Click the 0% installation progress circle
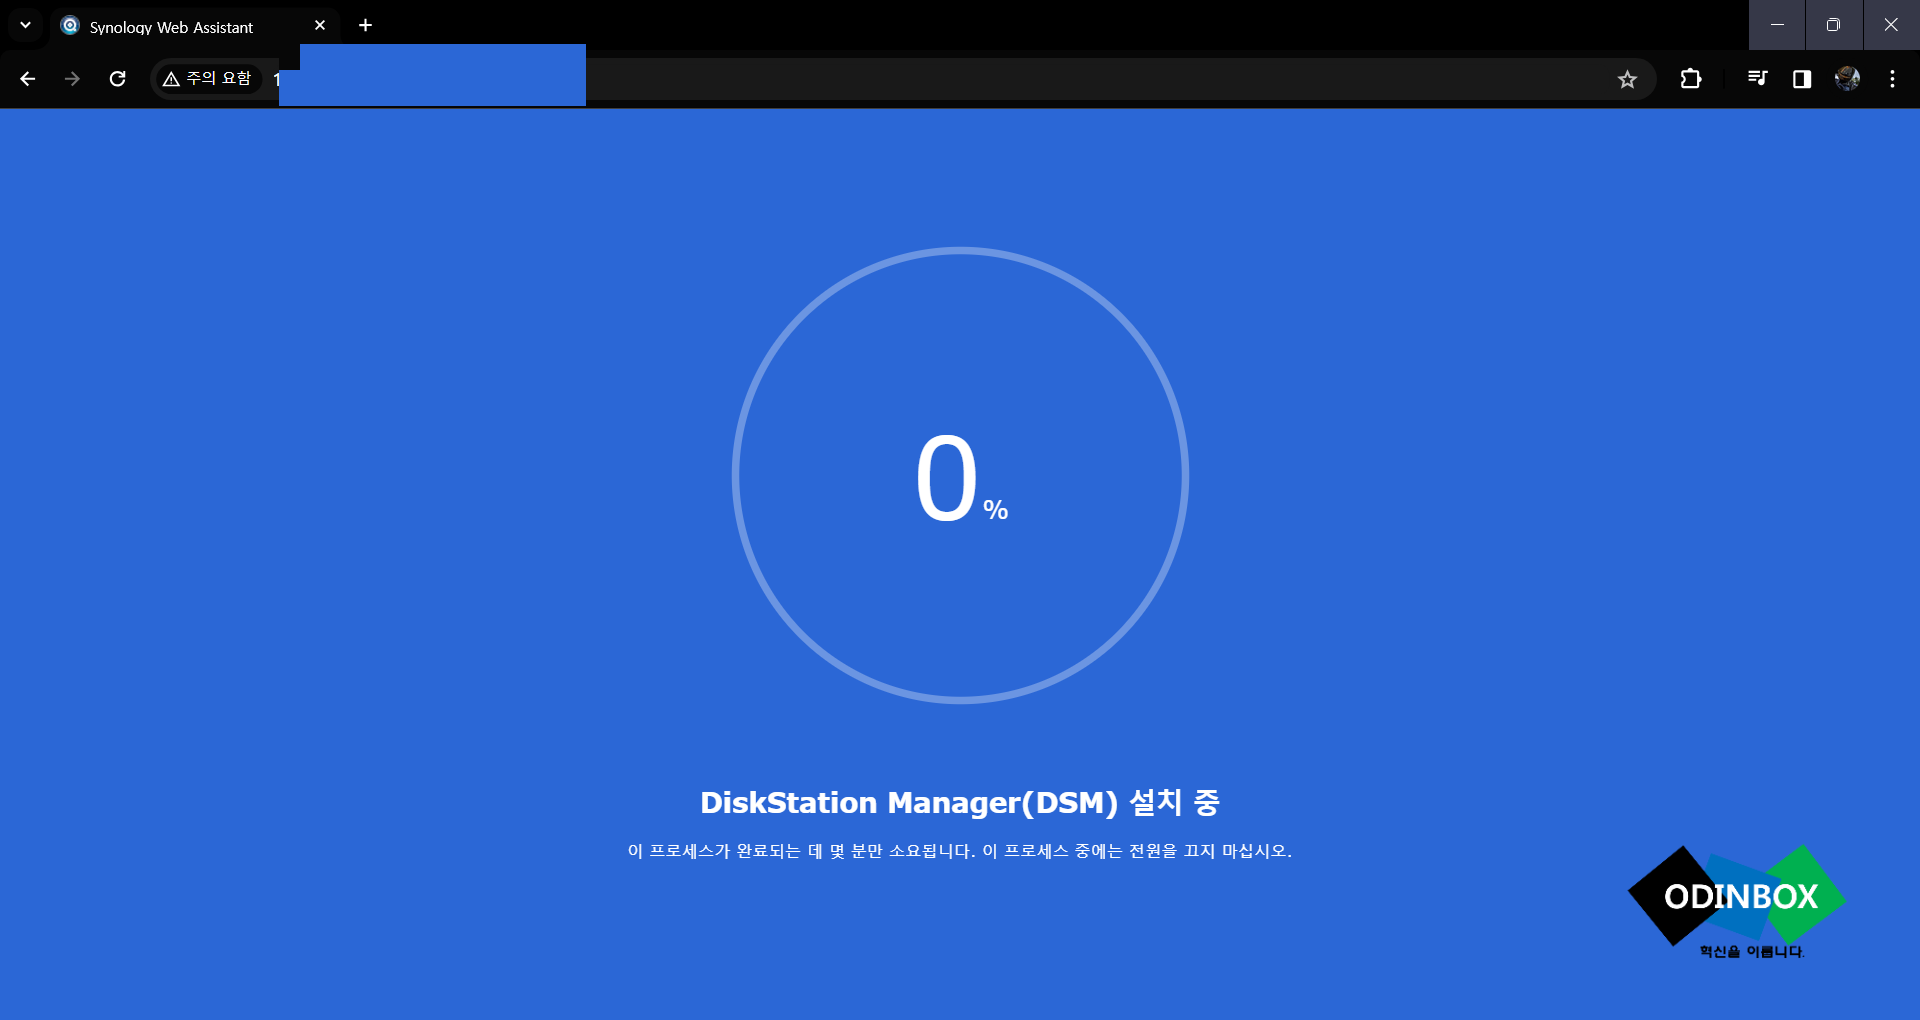 (960, 475)
